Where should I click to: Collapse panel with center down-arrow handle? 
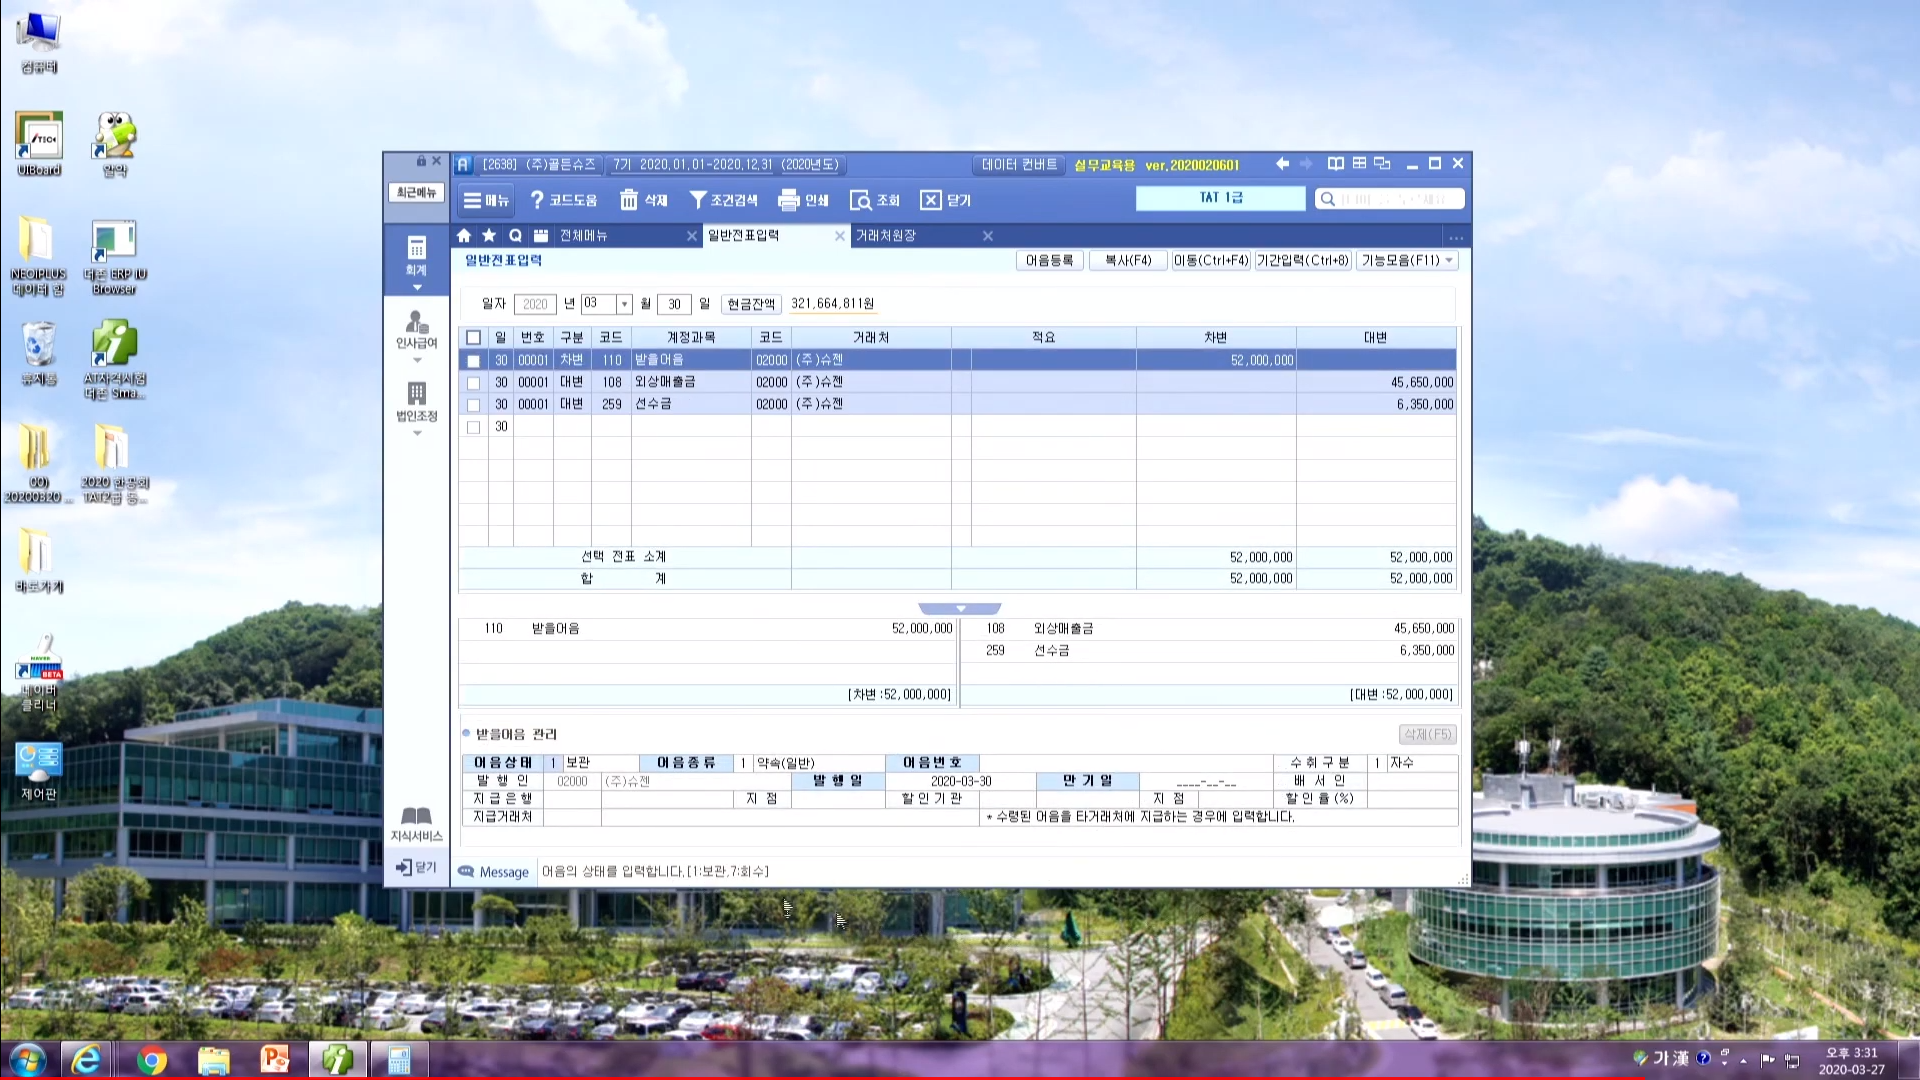[960, 609]
